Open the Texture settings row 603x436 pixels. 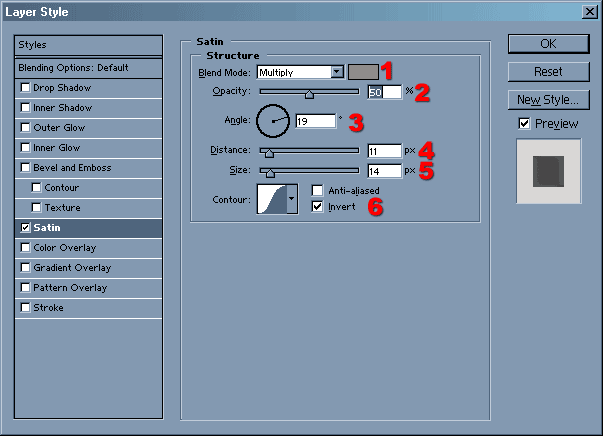coord(88,208)
